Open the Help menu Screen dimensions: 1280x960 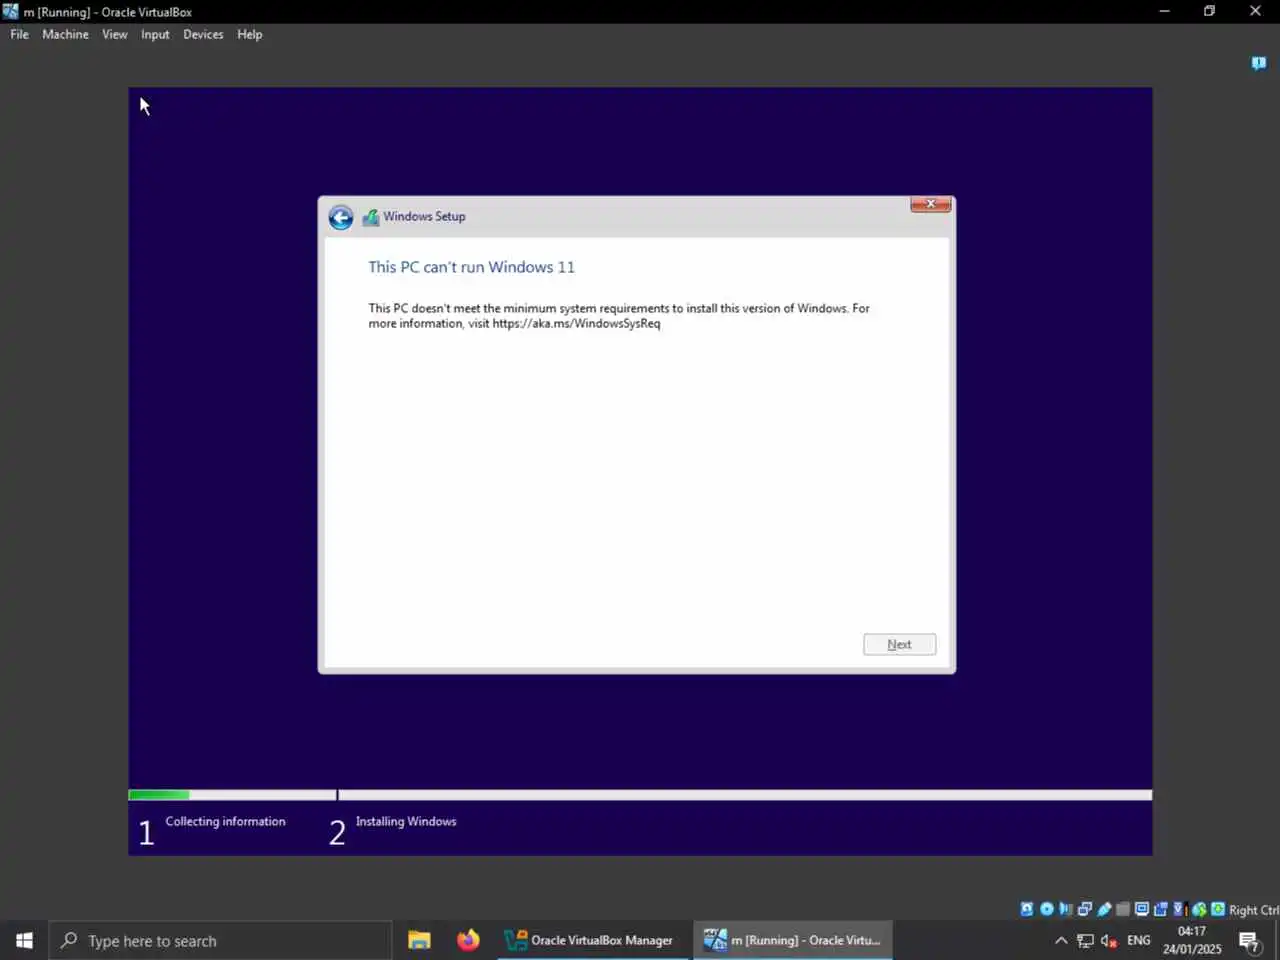pyautogui.click(x=250, y=34)
